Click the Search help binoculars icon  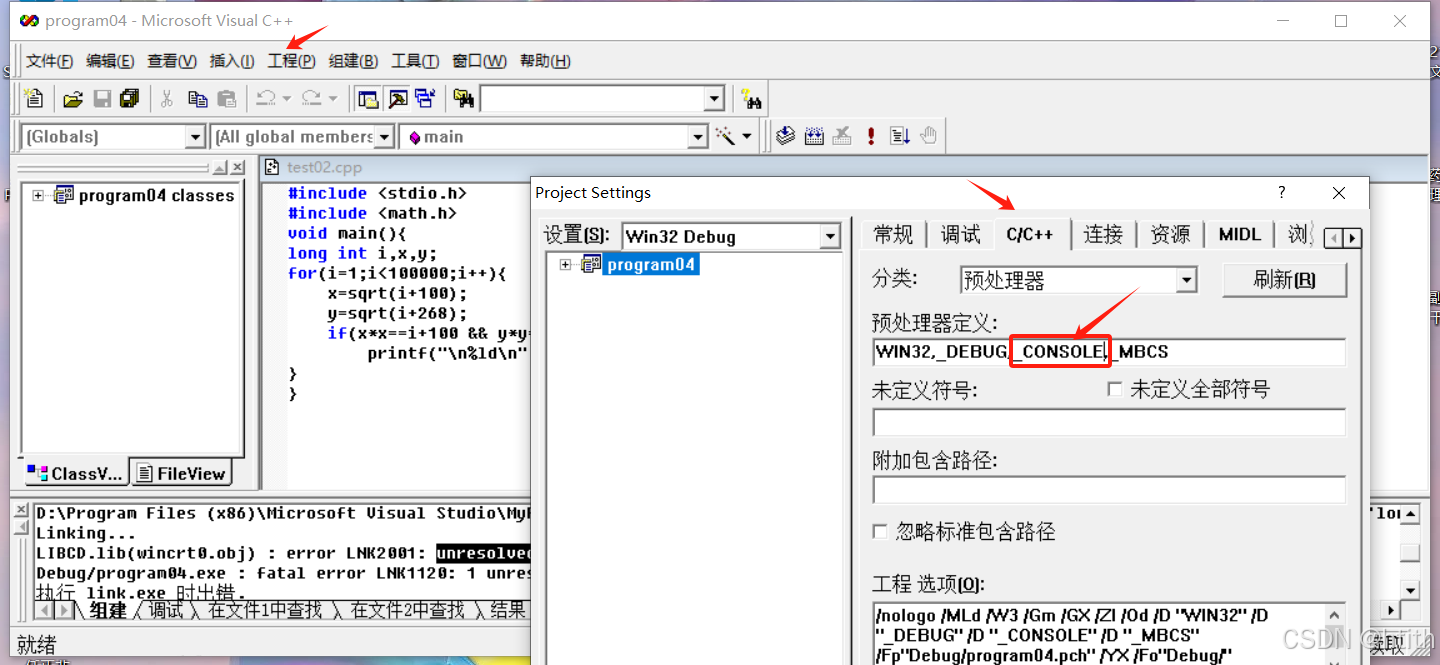click(x=751, y=98)
